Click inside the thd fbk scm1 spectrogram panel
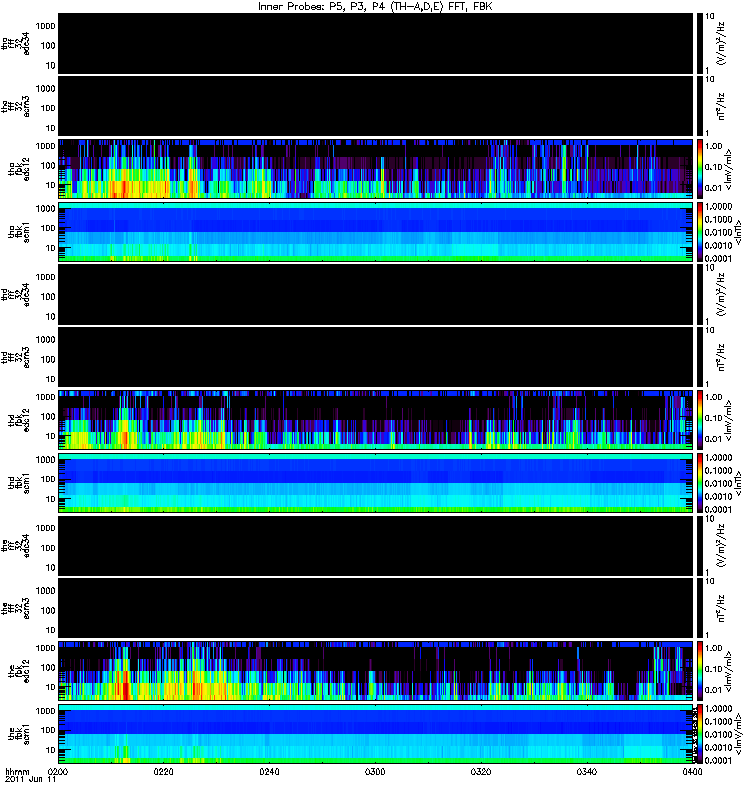750x800 pixels. click(376, 483)
